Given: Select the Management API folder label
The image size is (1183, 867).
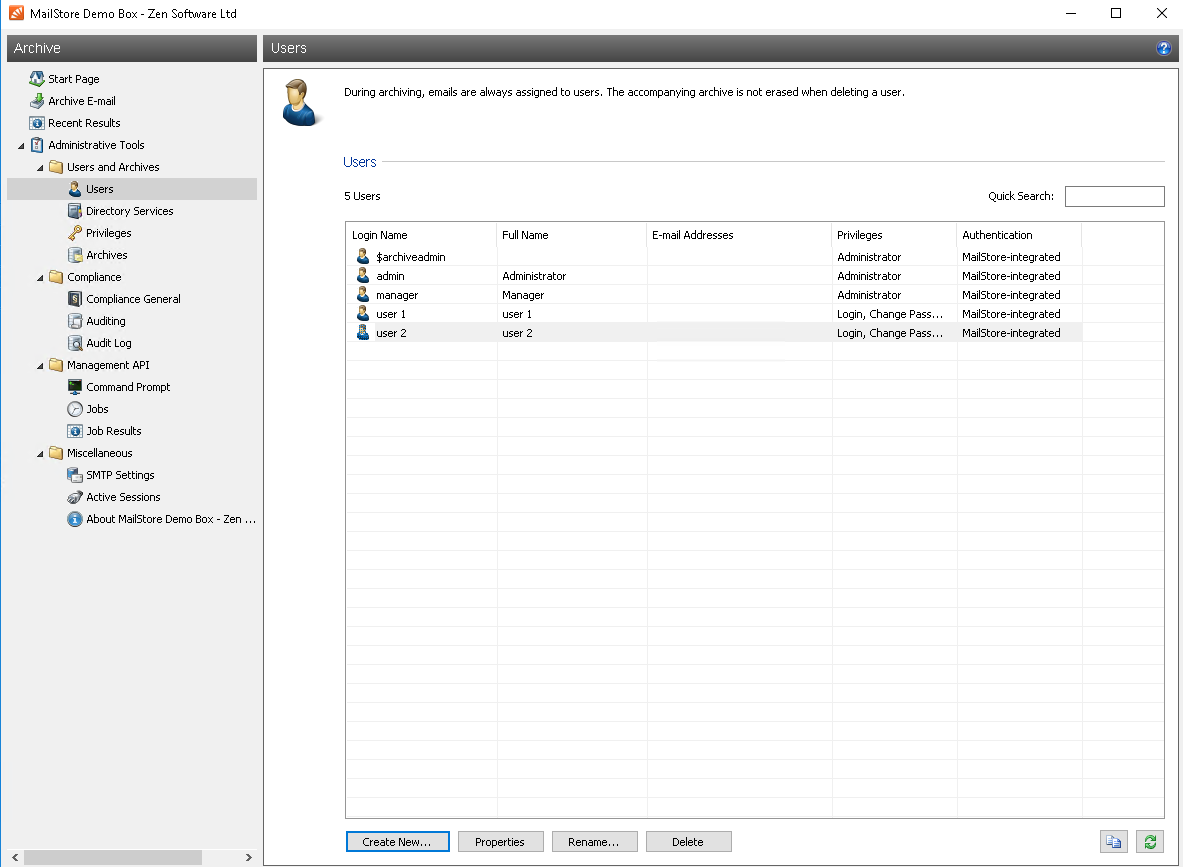Looking at the screenshot, I should click(108, 364).
